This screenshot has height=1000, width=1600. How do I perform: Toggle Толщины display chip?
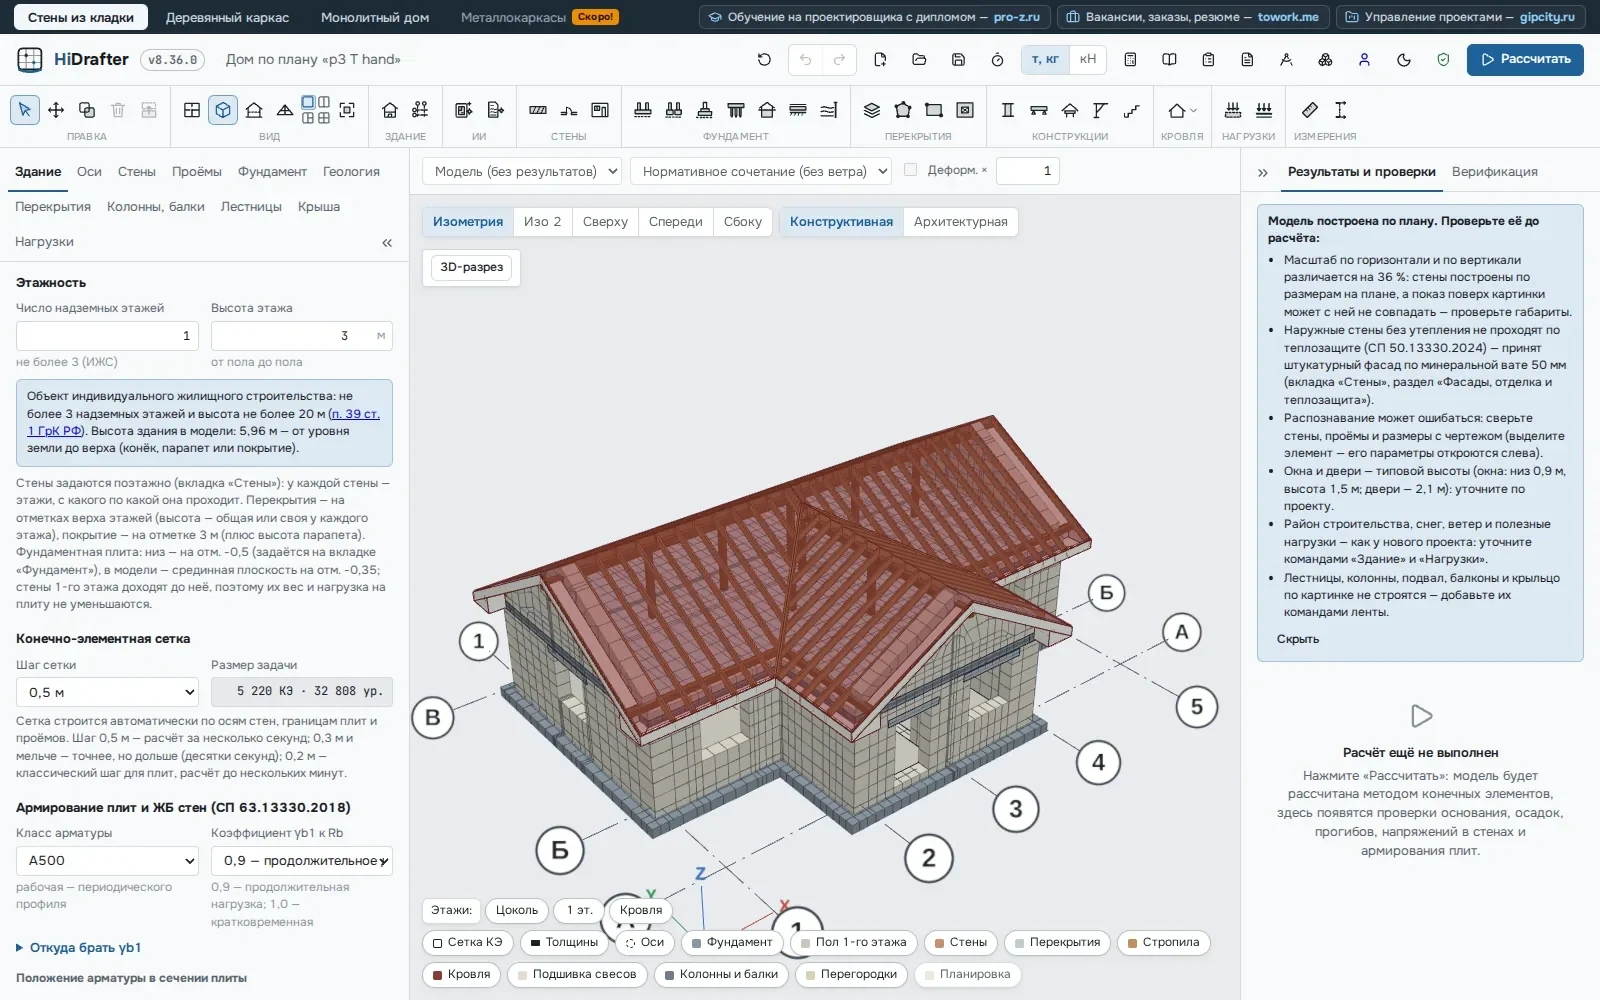click(564, 942)
